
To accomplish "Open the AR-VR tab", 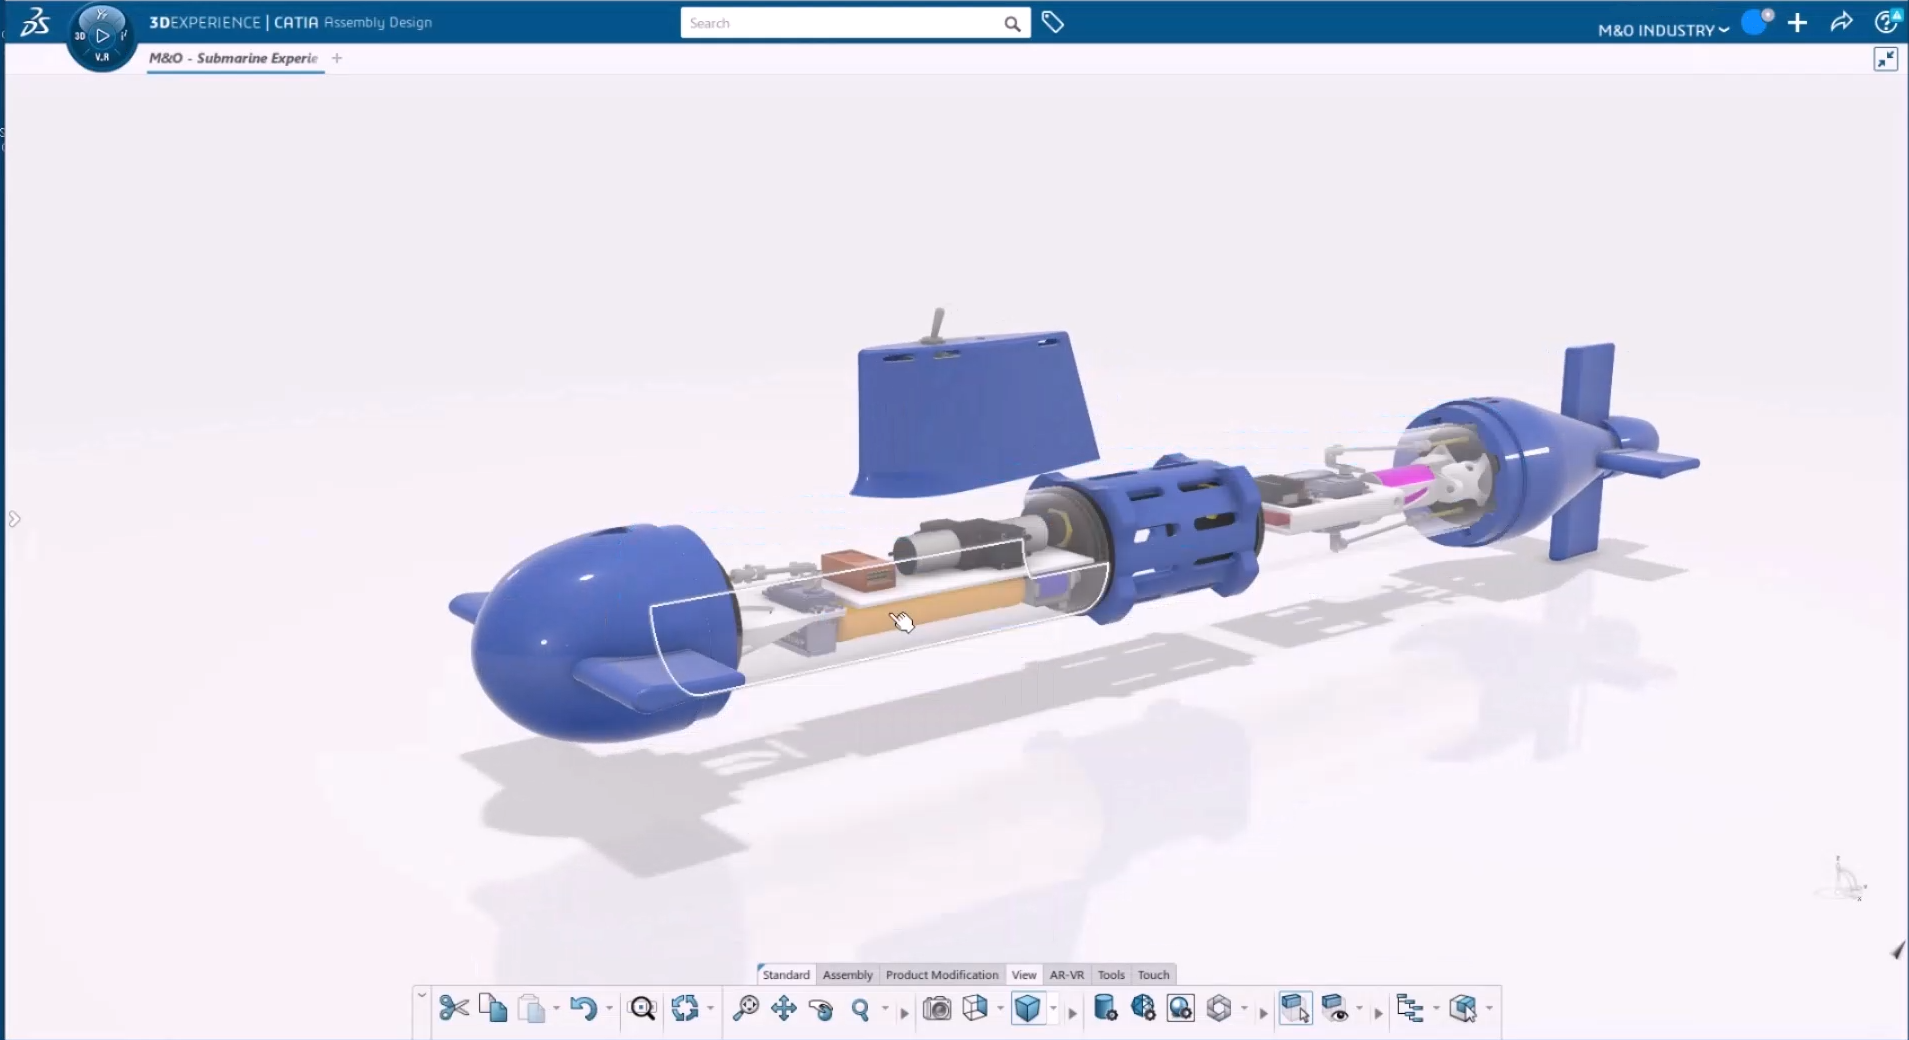I will (x=1066, y=974).
